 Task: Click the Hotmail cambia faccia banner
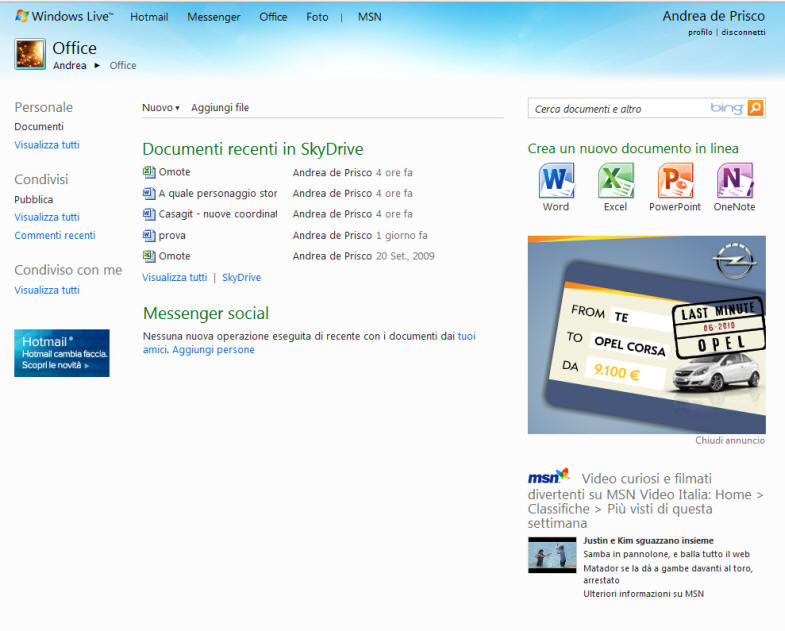tap(62, 353)
